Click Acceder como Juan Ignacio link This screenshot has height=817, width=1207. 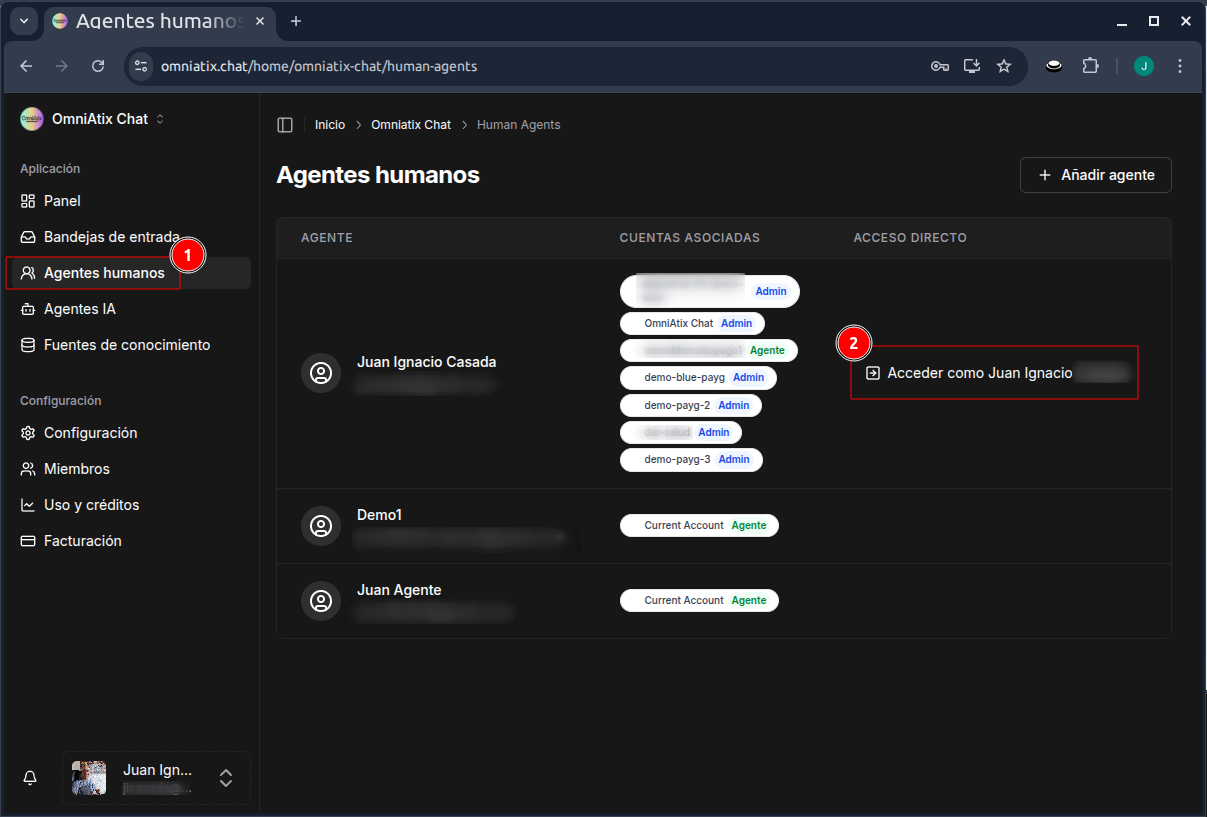[979, 373]
